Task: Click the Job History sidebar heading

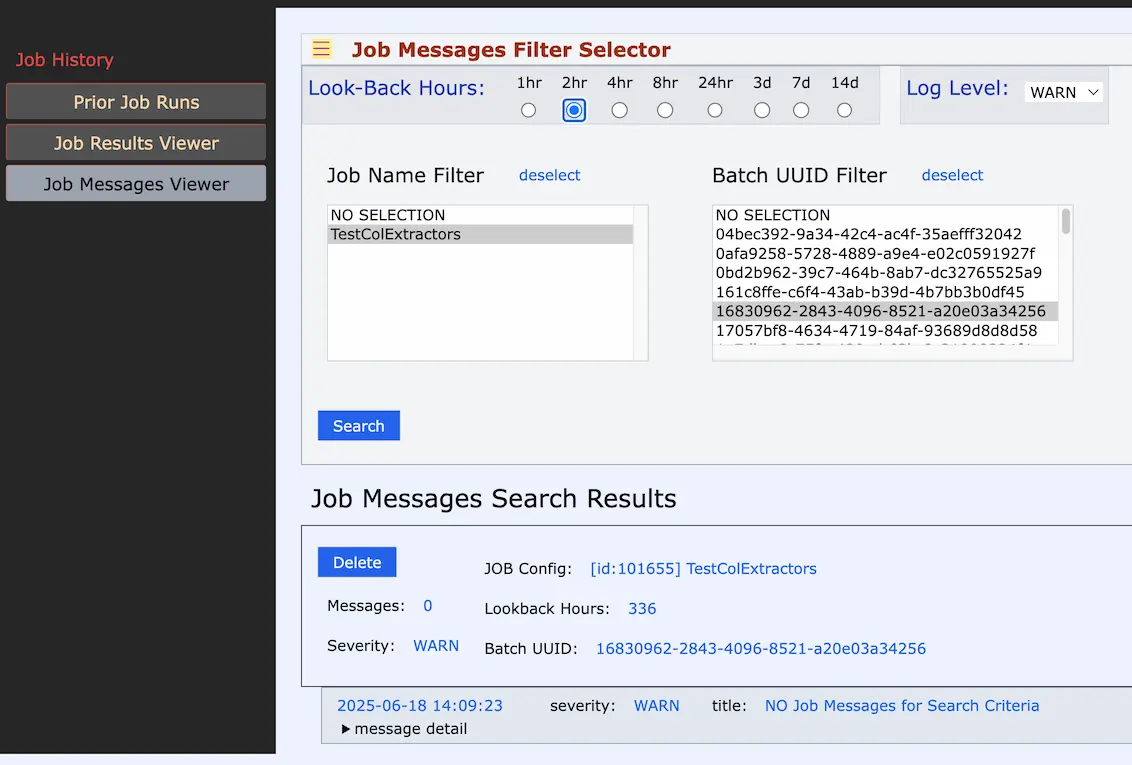Action: tap(65, 60)
